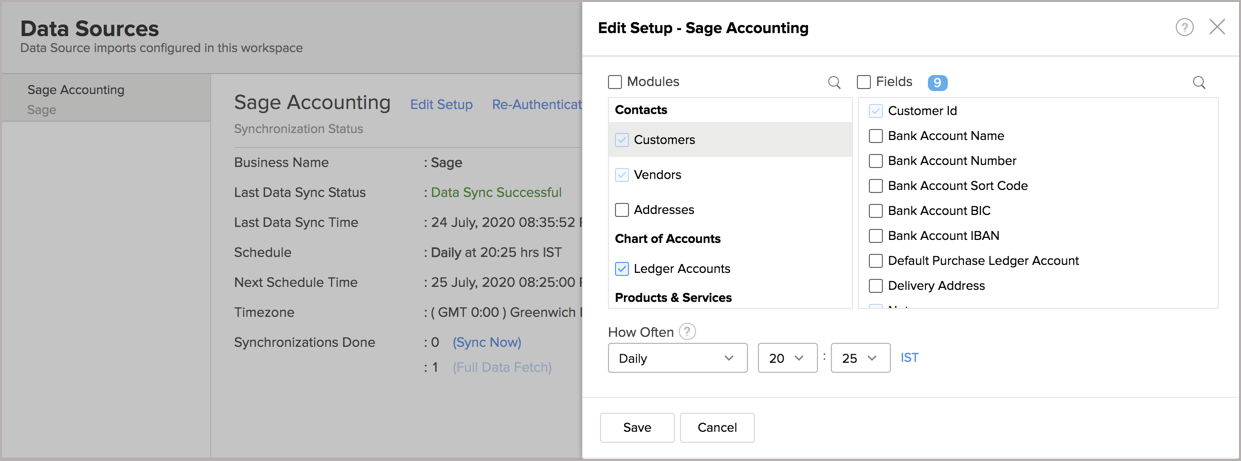Click the Edit Setup link
This screenshot has width=1241, height=461.
click(441, 104)
